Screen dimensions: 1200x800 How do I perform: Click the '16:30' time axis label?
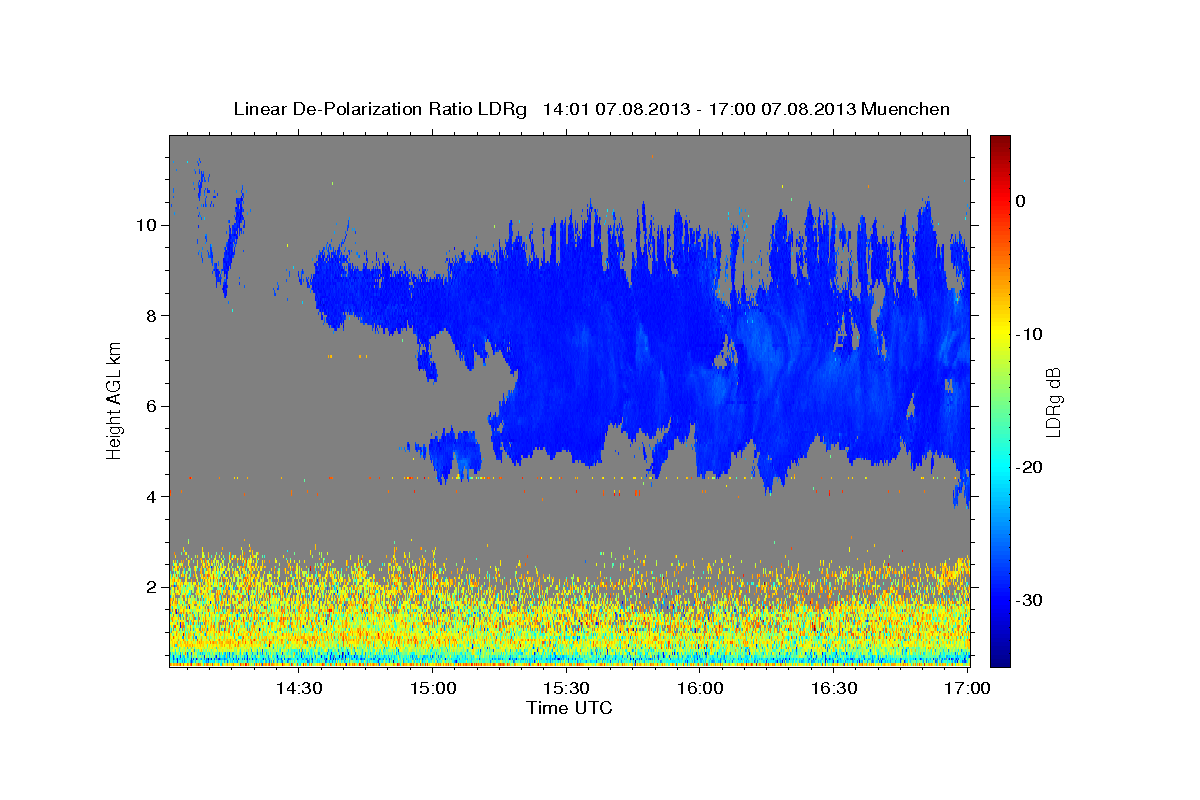point(834,689)
